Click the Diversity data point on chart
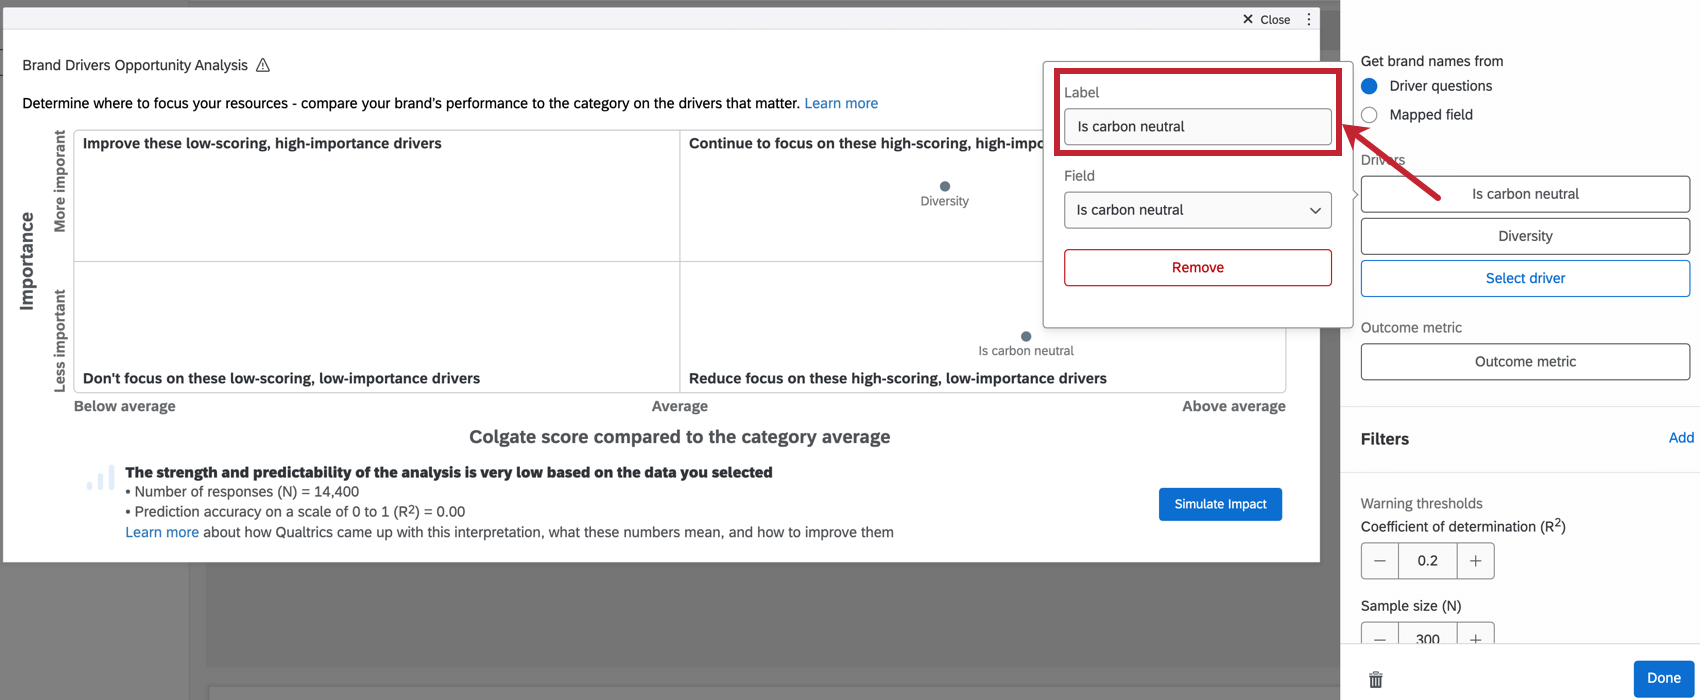Viewport: 1700px width, 700px height. coord(945,186)
